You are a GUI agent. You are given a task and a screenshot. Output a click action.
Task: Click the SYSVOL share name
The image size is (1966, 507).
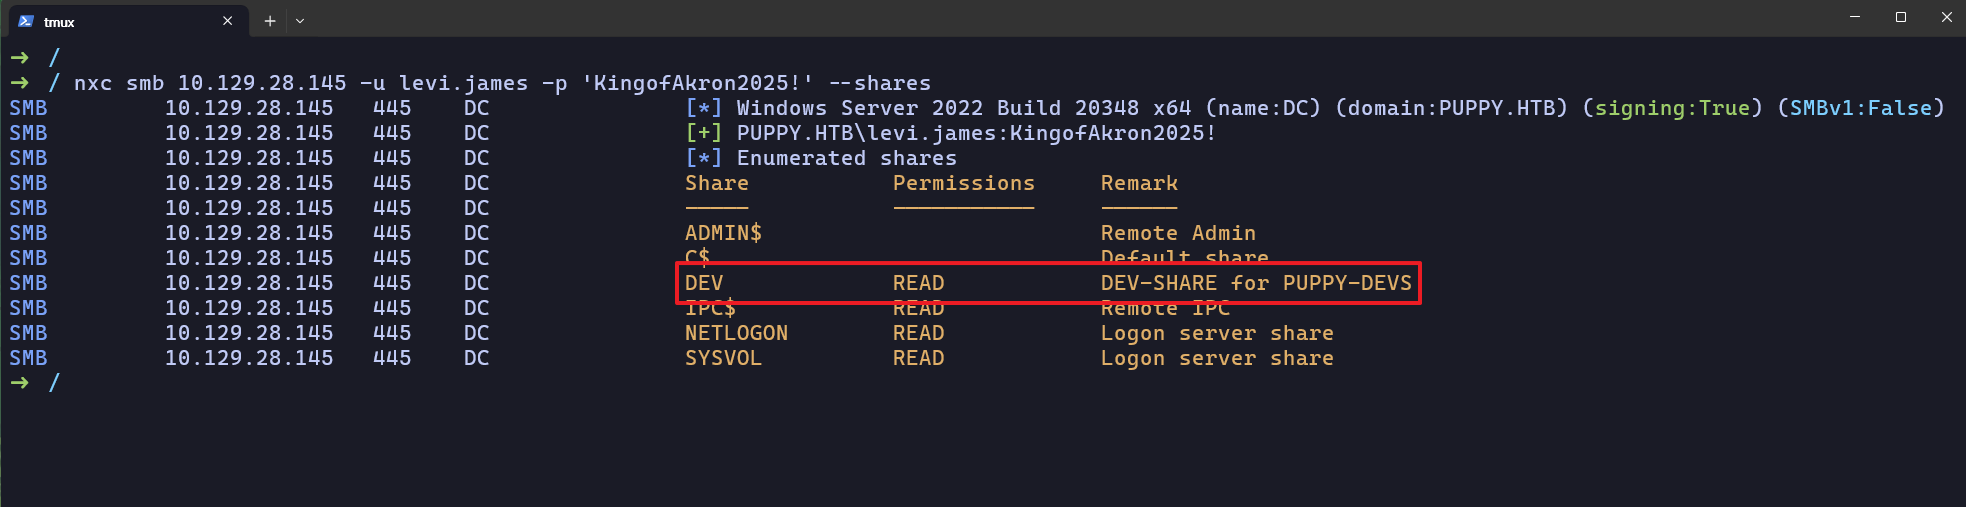click(x=723, y=358)
